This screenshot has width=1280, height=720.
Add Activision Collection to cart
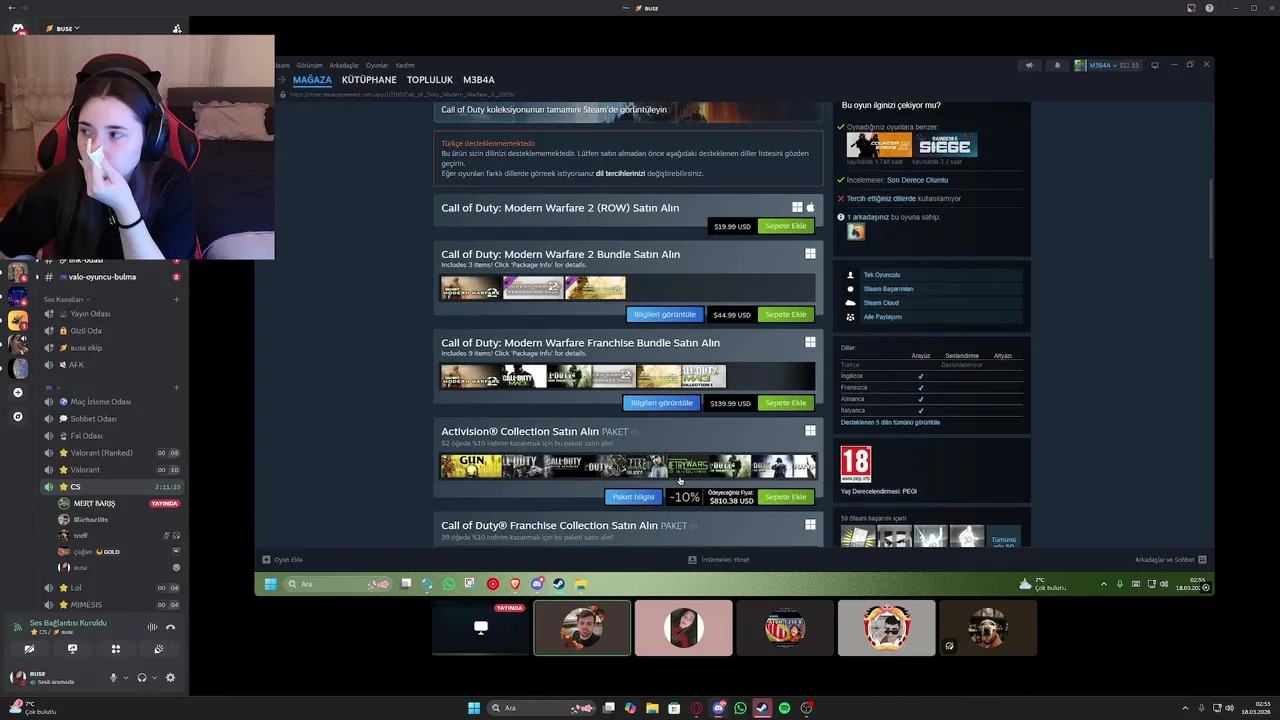click(785, 497)
